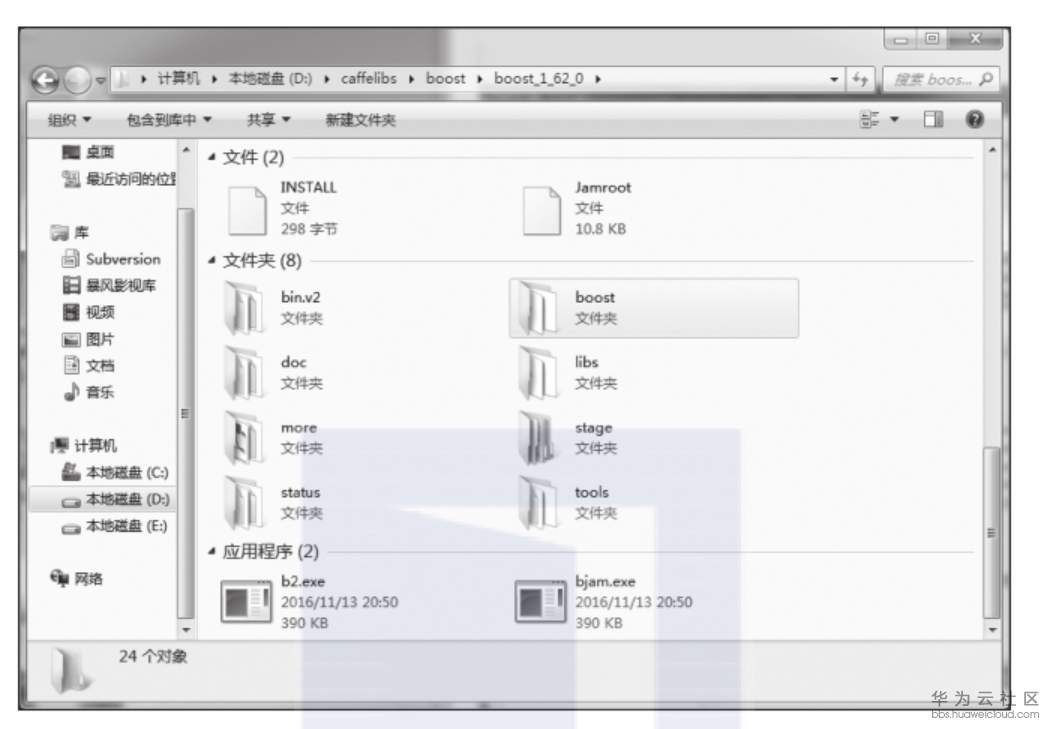The image size is (1053, 729).
Task: Select the INSTALL file icon
Action: [x=246, y=211]
